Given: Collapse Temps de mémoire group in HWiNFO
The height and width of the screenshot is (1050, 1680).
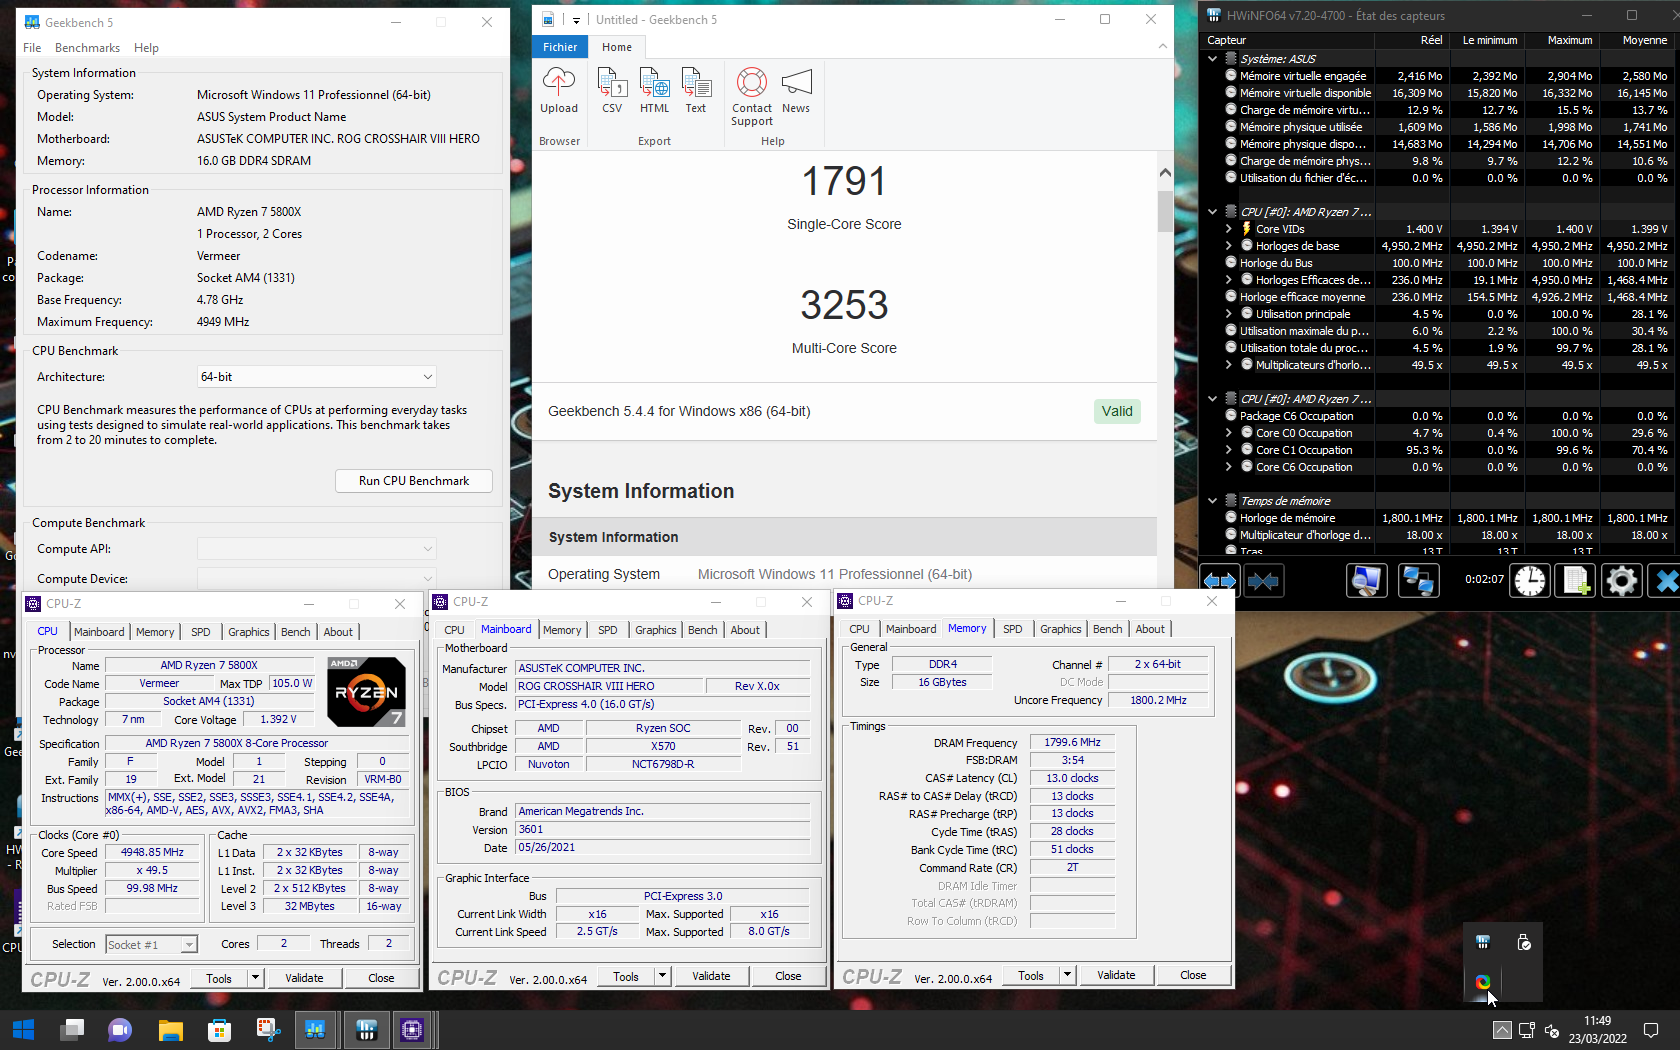Looking at the screenshot, I should pos(1213,501).
